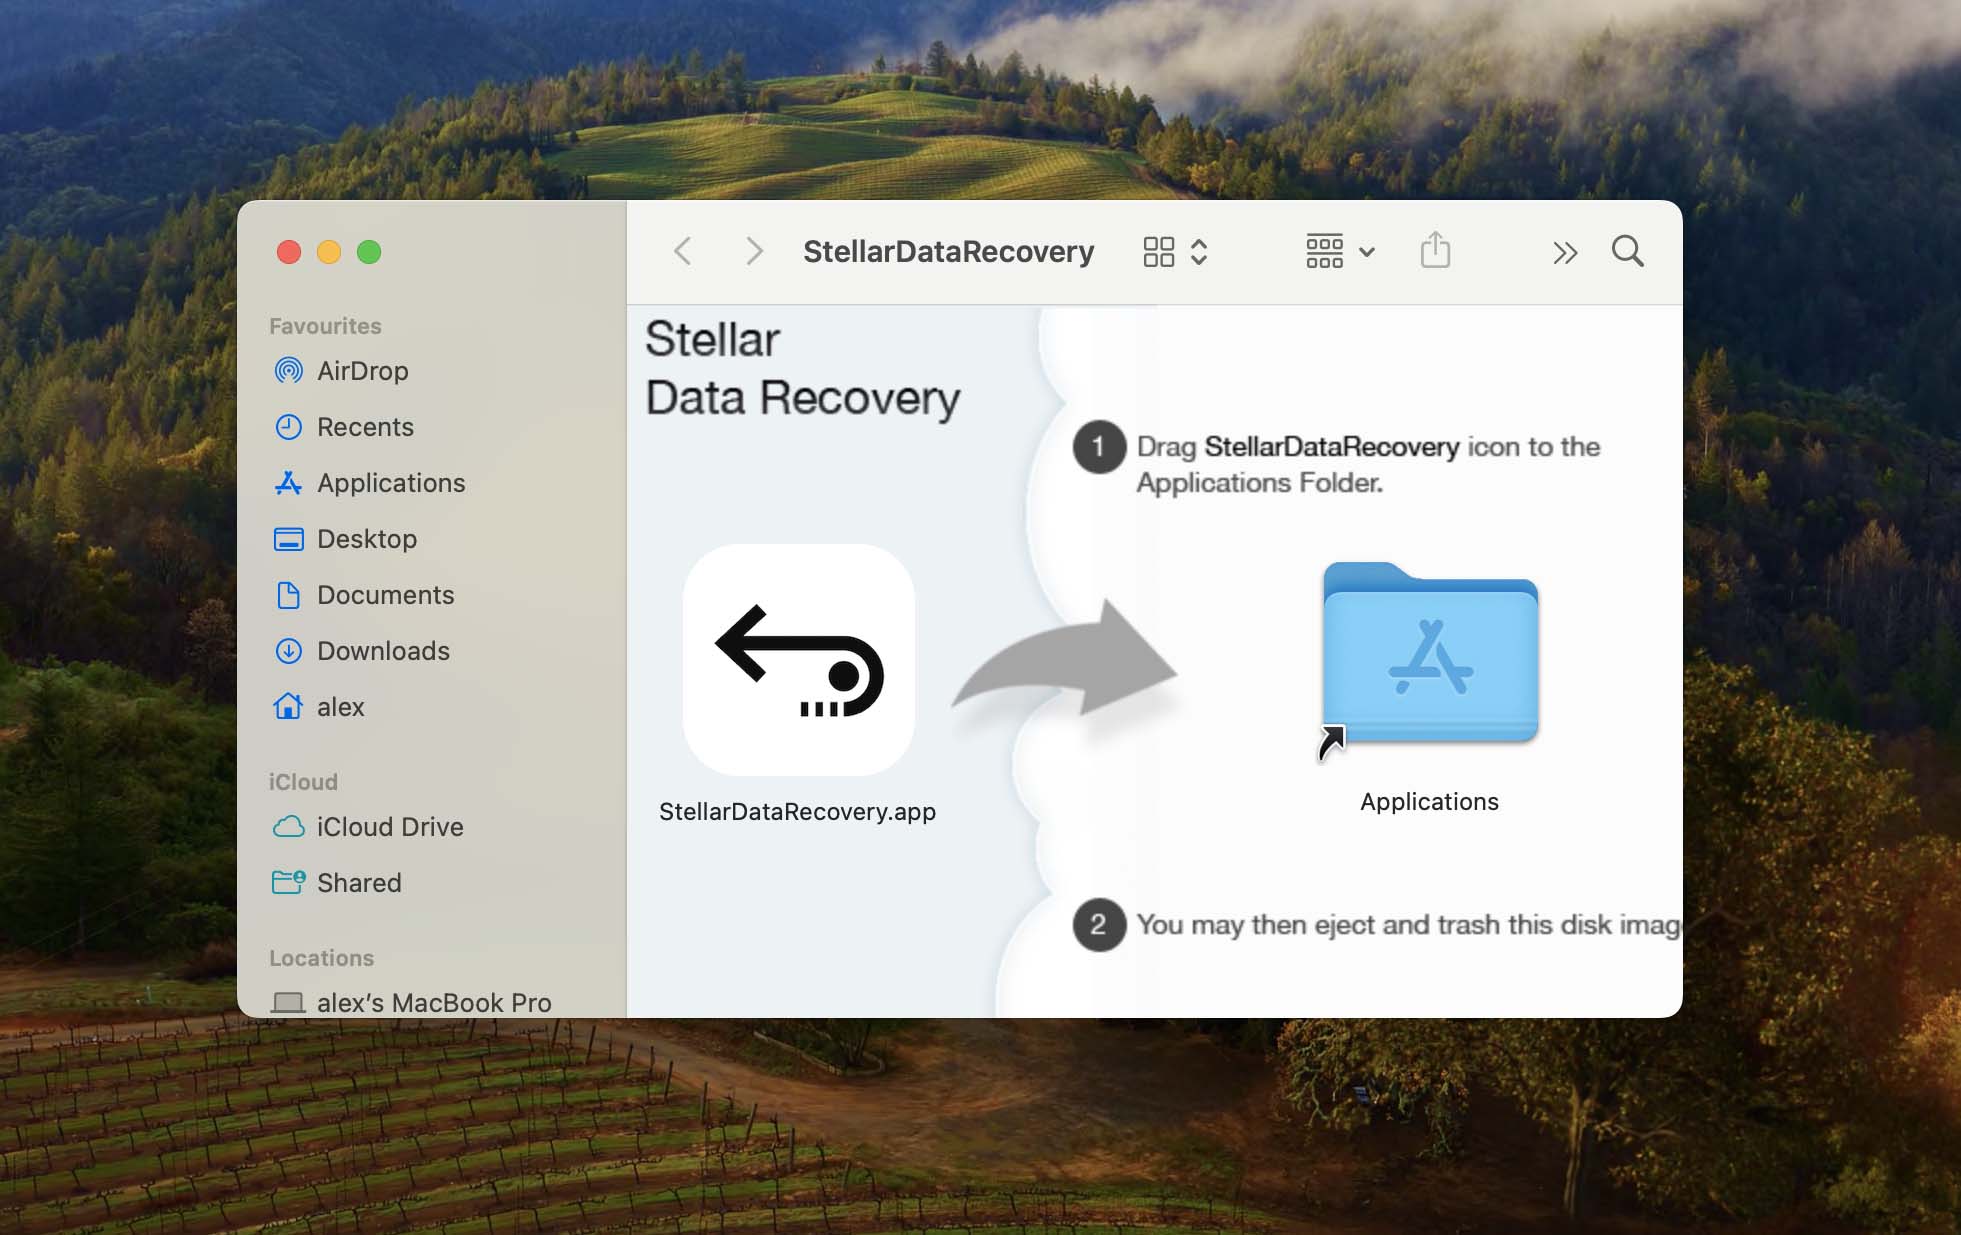Zoom the window with green button
The image size is (1961, 1235).
click(369, 252)
